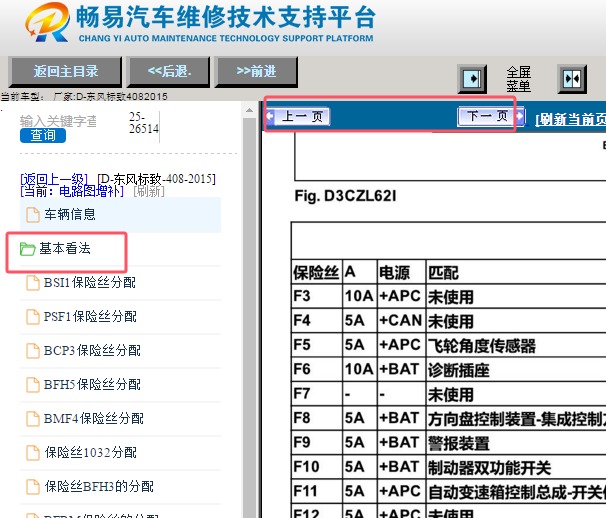Click the page icon beside 保险丝1032分配
The height and width of the screenshot is (518, 606).
tap(33, 453)
